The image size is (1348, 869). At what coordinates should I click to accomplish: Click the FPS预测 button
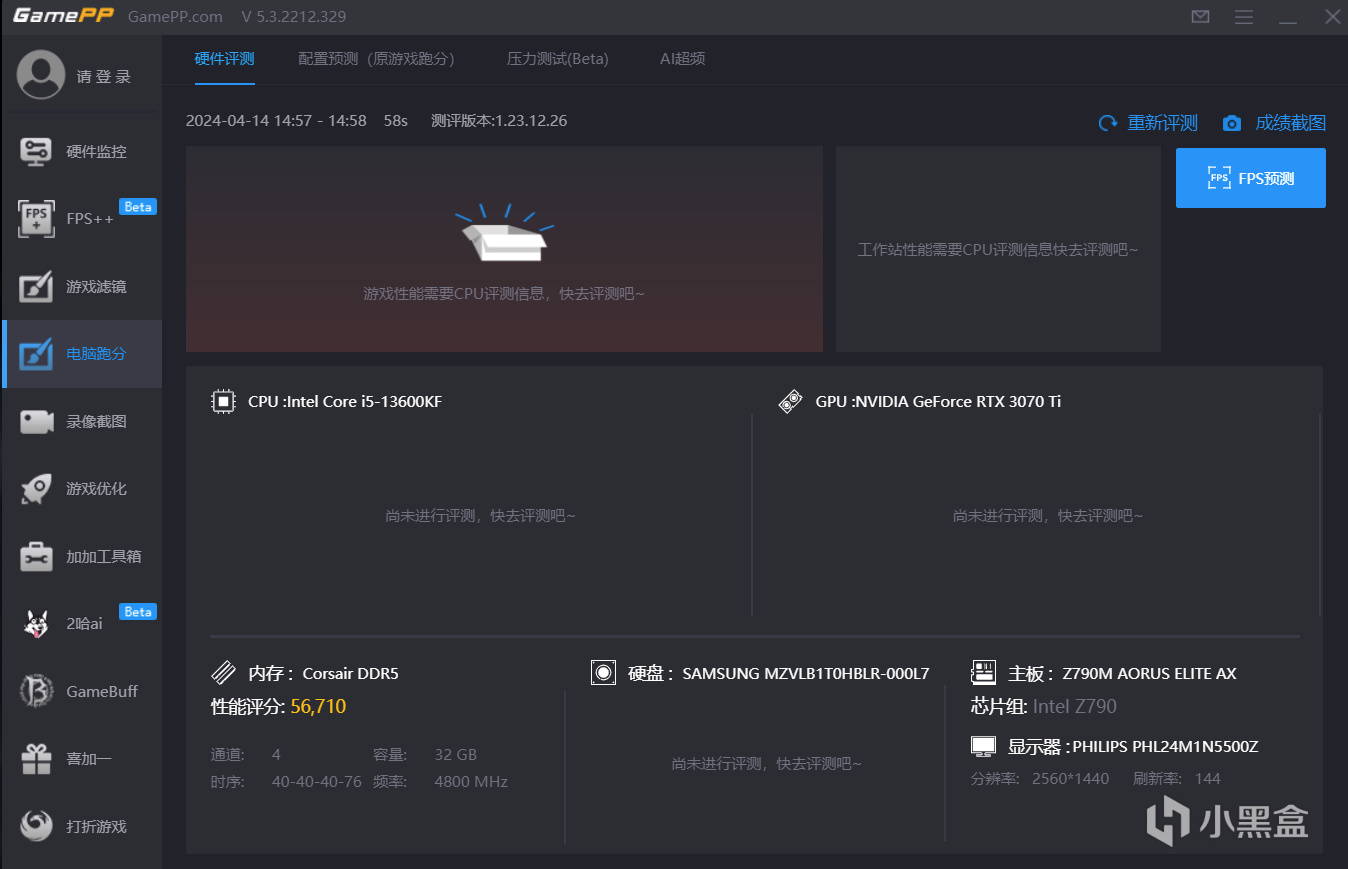pos(1251,178)
